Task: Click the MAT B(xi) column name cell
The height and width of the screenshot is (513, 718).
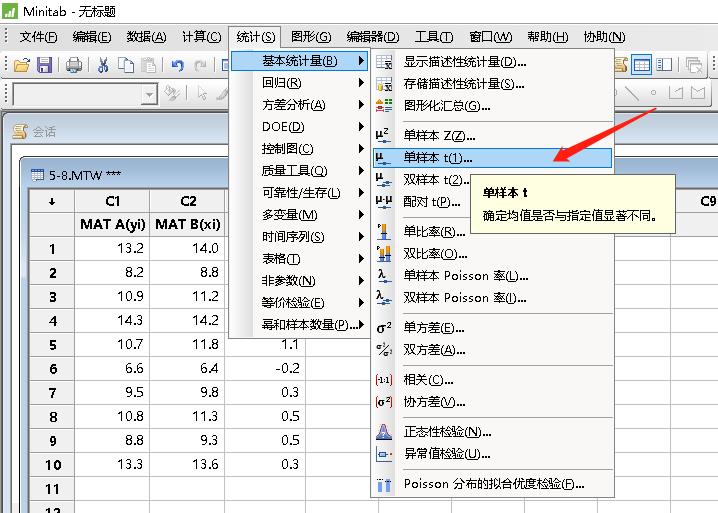Action: coord(188,224)
